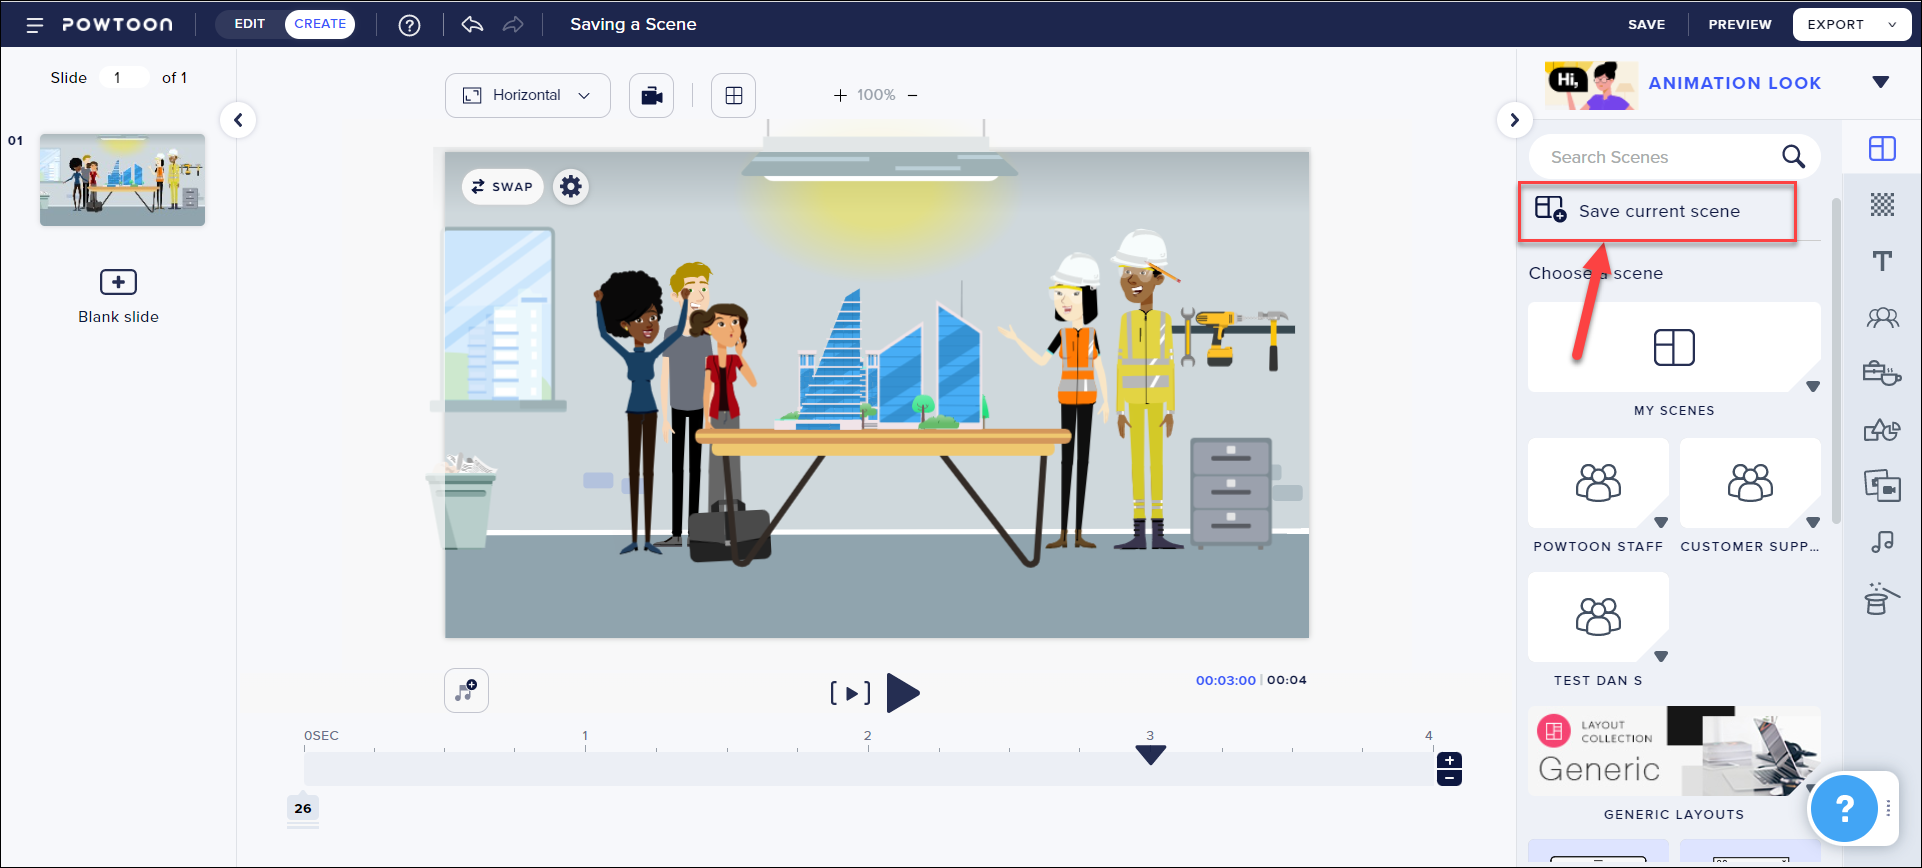Expand the POWTOON STAFF arrow
This screenshot has width=1922, height=868.
coord(1661,522)
